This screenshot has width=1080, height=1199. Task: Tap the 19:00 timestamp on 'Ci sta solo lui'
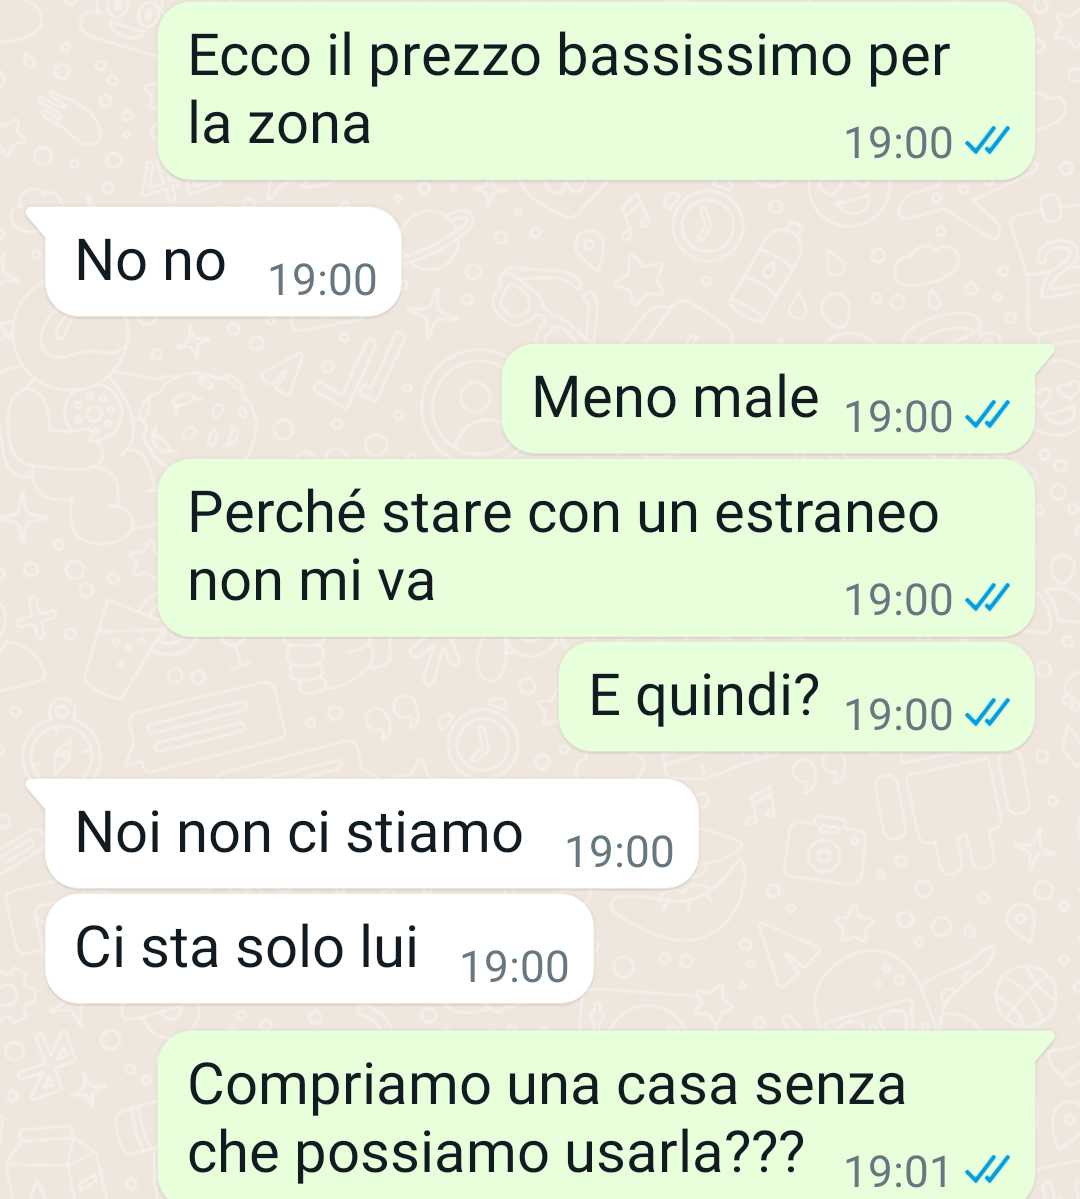[x=515, y=967]
